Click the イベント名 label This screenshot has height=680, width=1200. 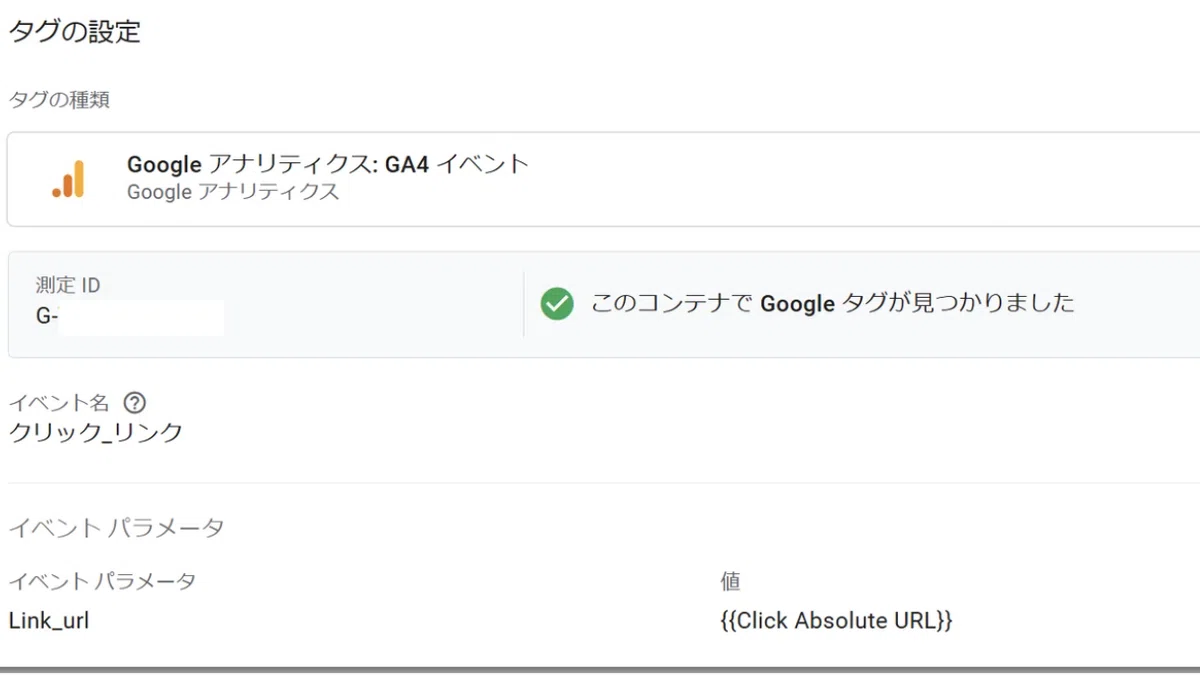58,403
